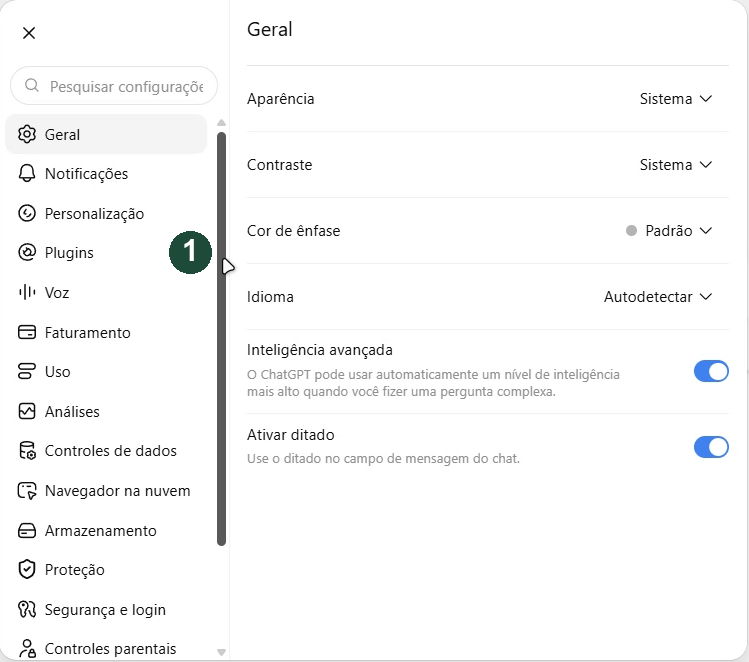
Task: Click the Voz waveform icon
Action: pyautogui.click(x=27, y=292)
